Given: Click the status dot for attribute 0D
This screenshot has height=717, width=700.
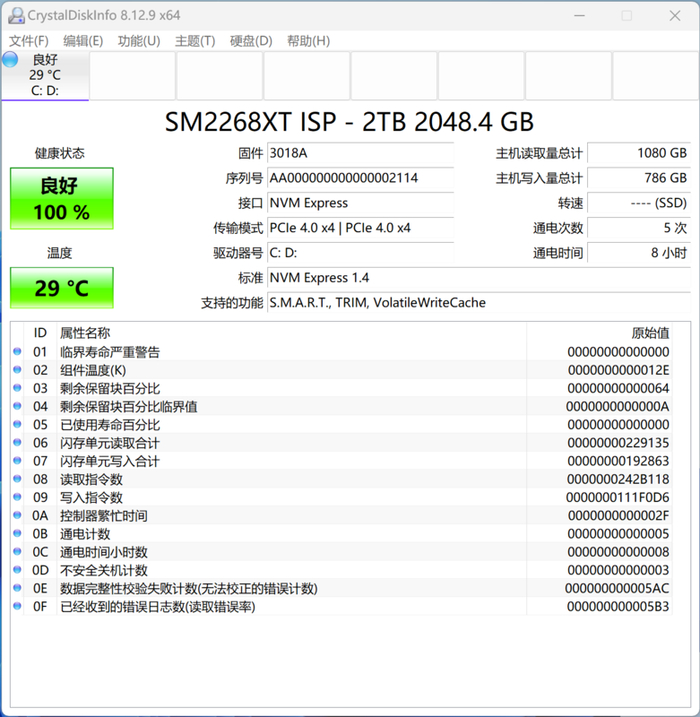Looking at the screenshot, I should pyautogui.click(x=17, y=570).
